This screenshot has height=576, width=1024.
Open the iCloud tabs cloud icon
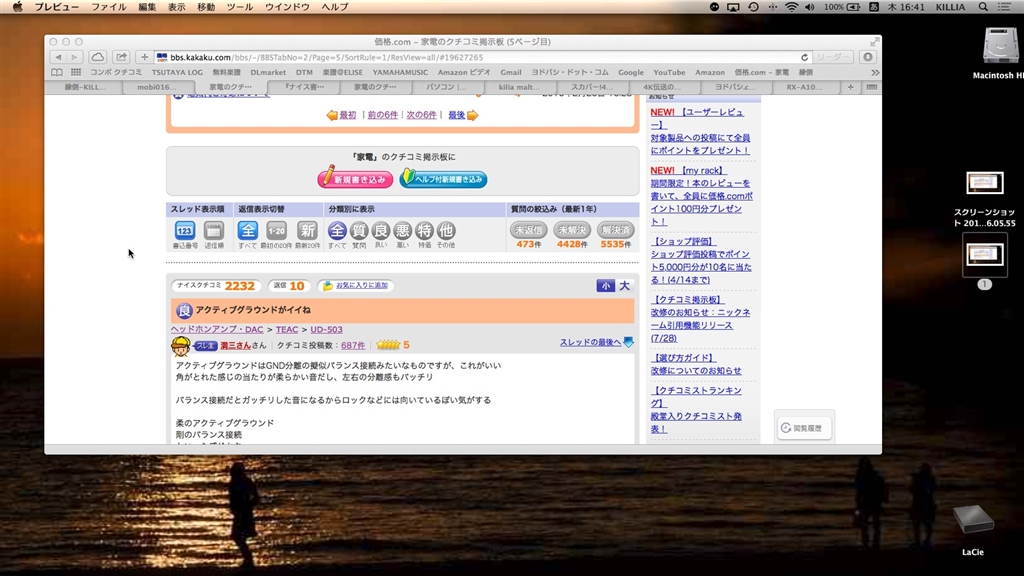[97, 57]
